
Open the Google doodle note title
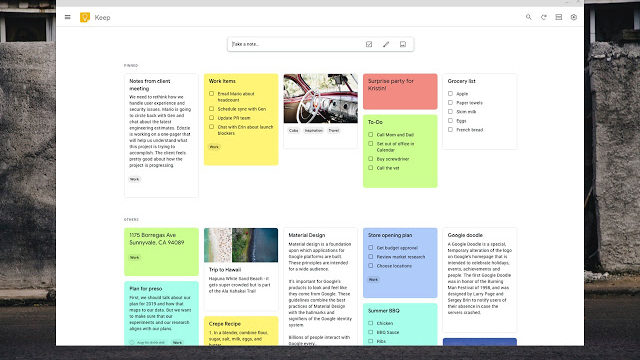coord(465,235)
